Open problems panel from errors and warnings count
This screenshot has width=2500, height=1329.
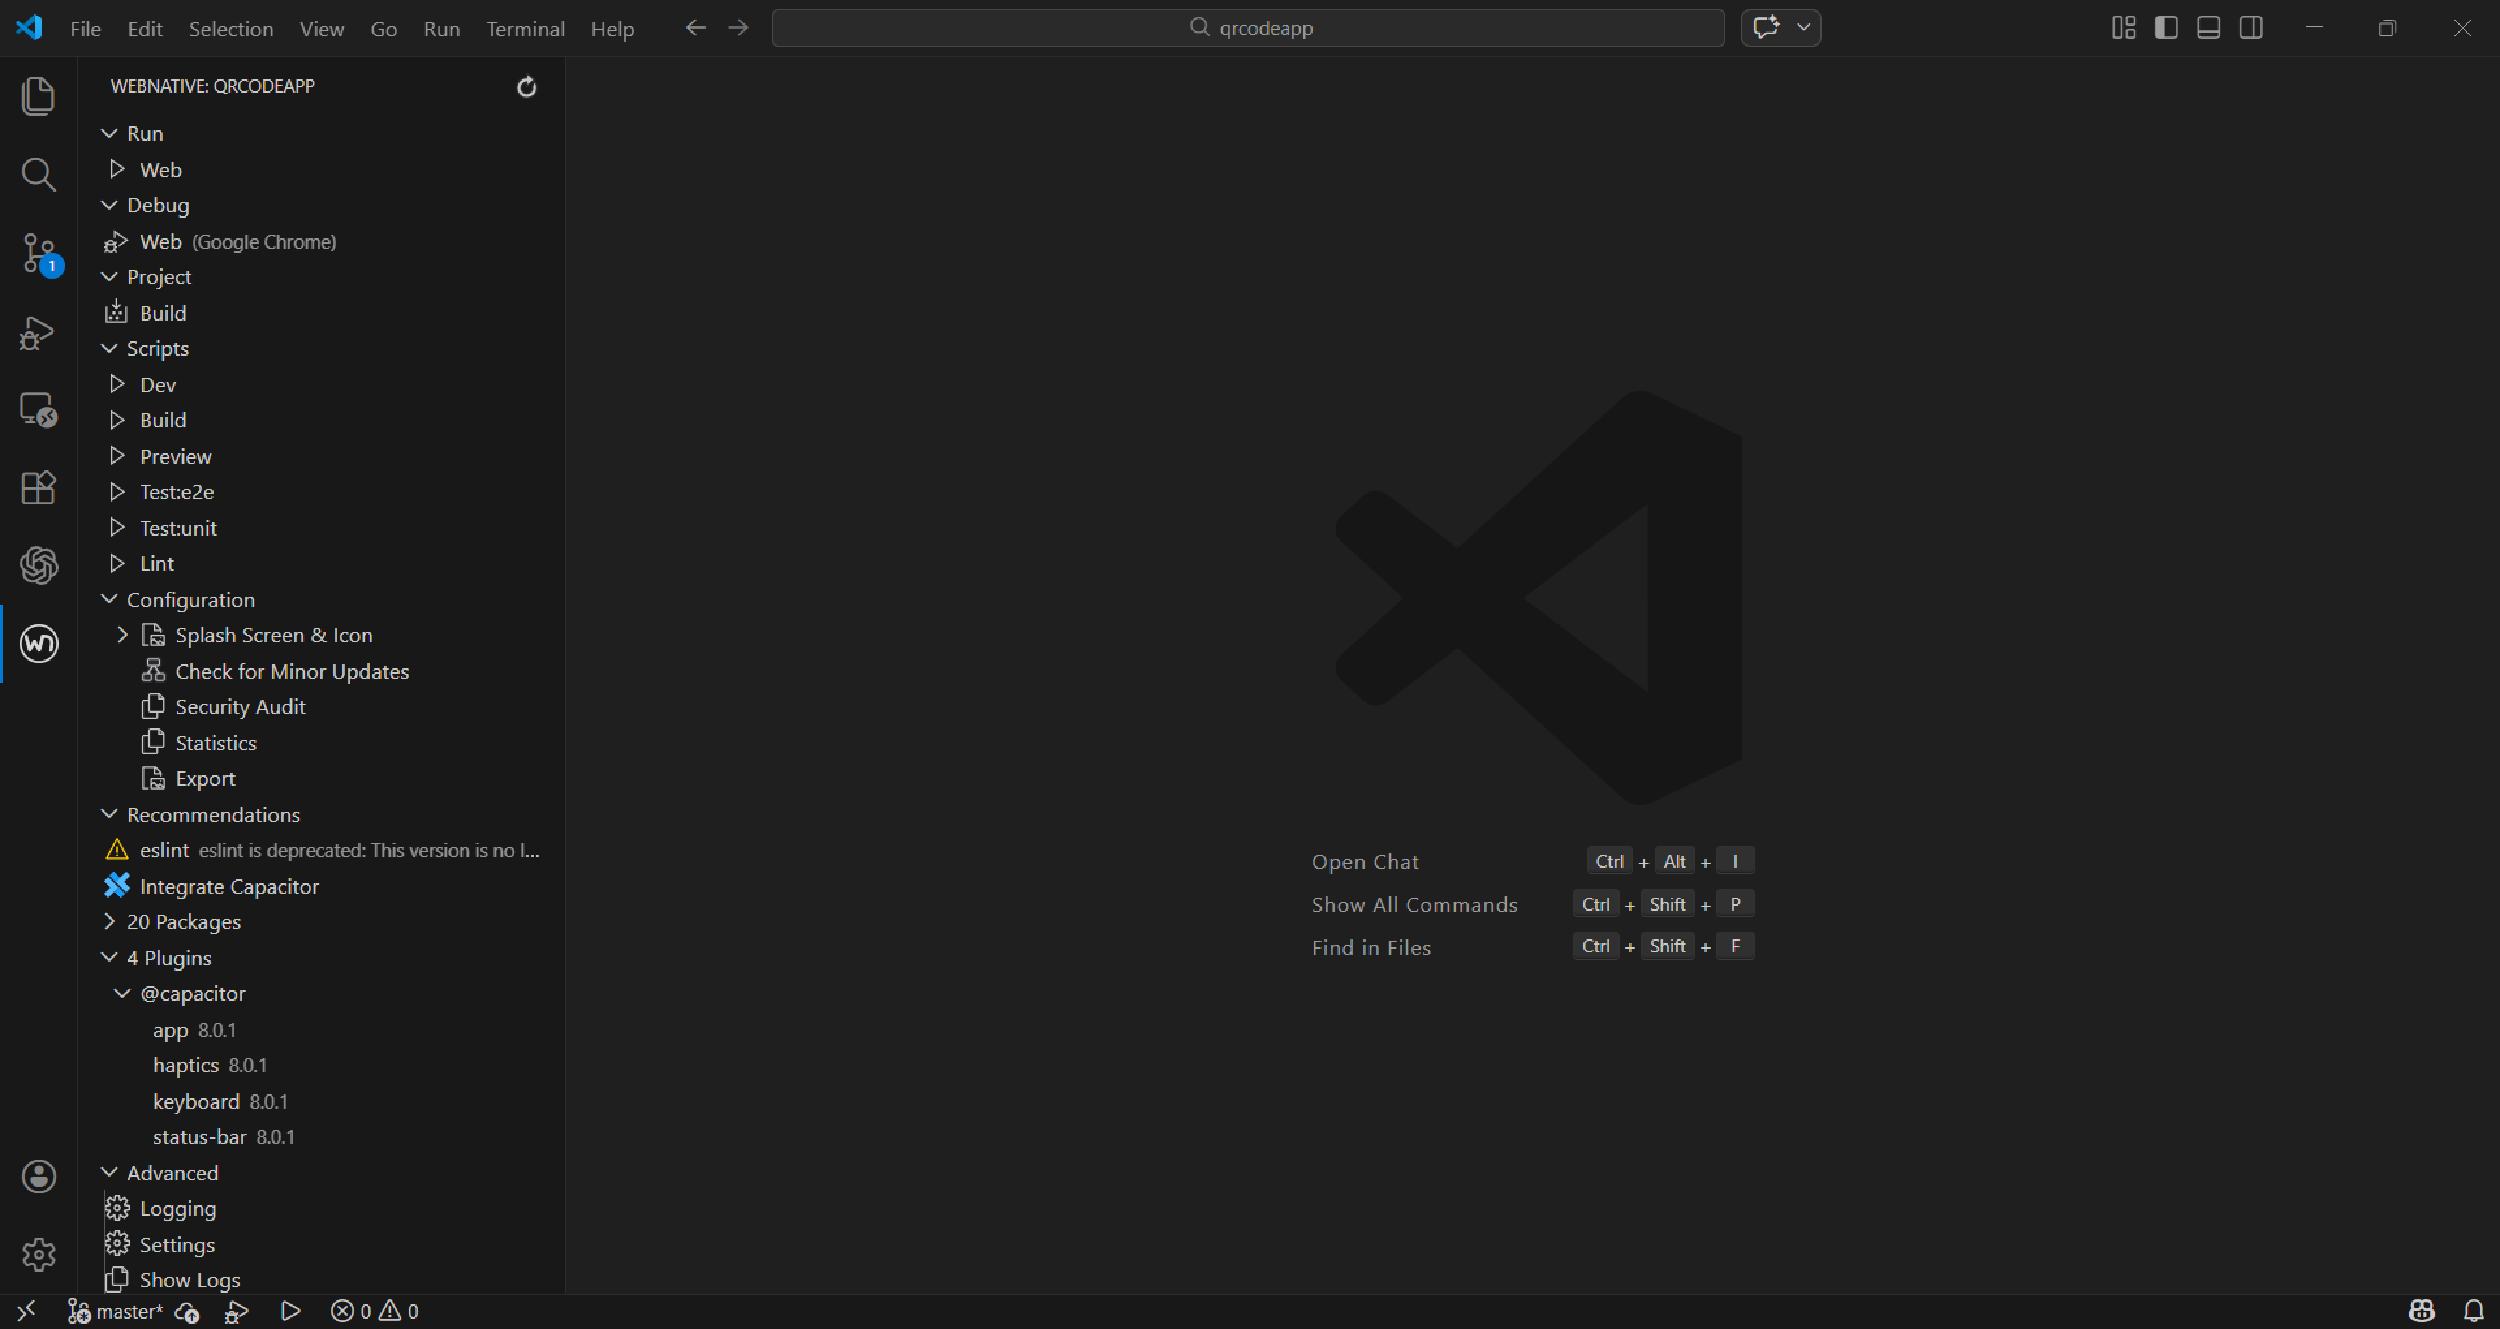click(x=375, y=1311)
